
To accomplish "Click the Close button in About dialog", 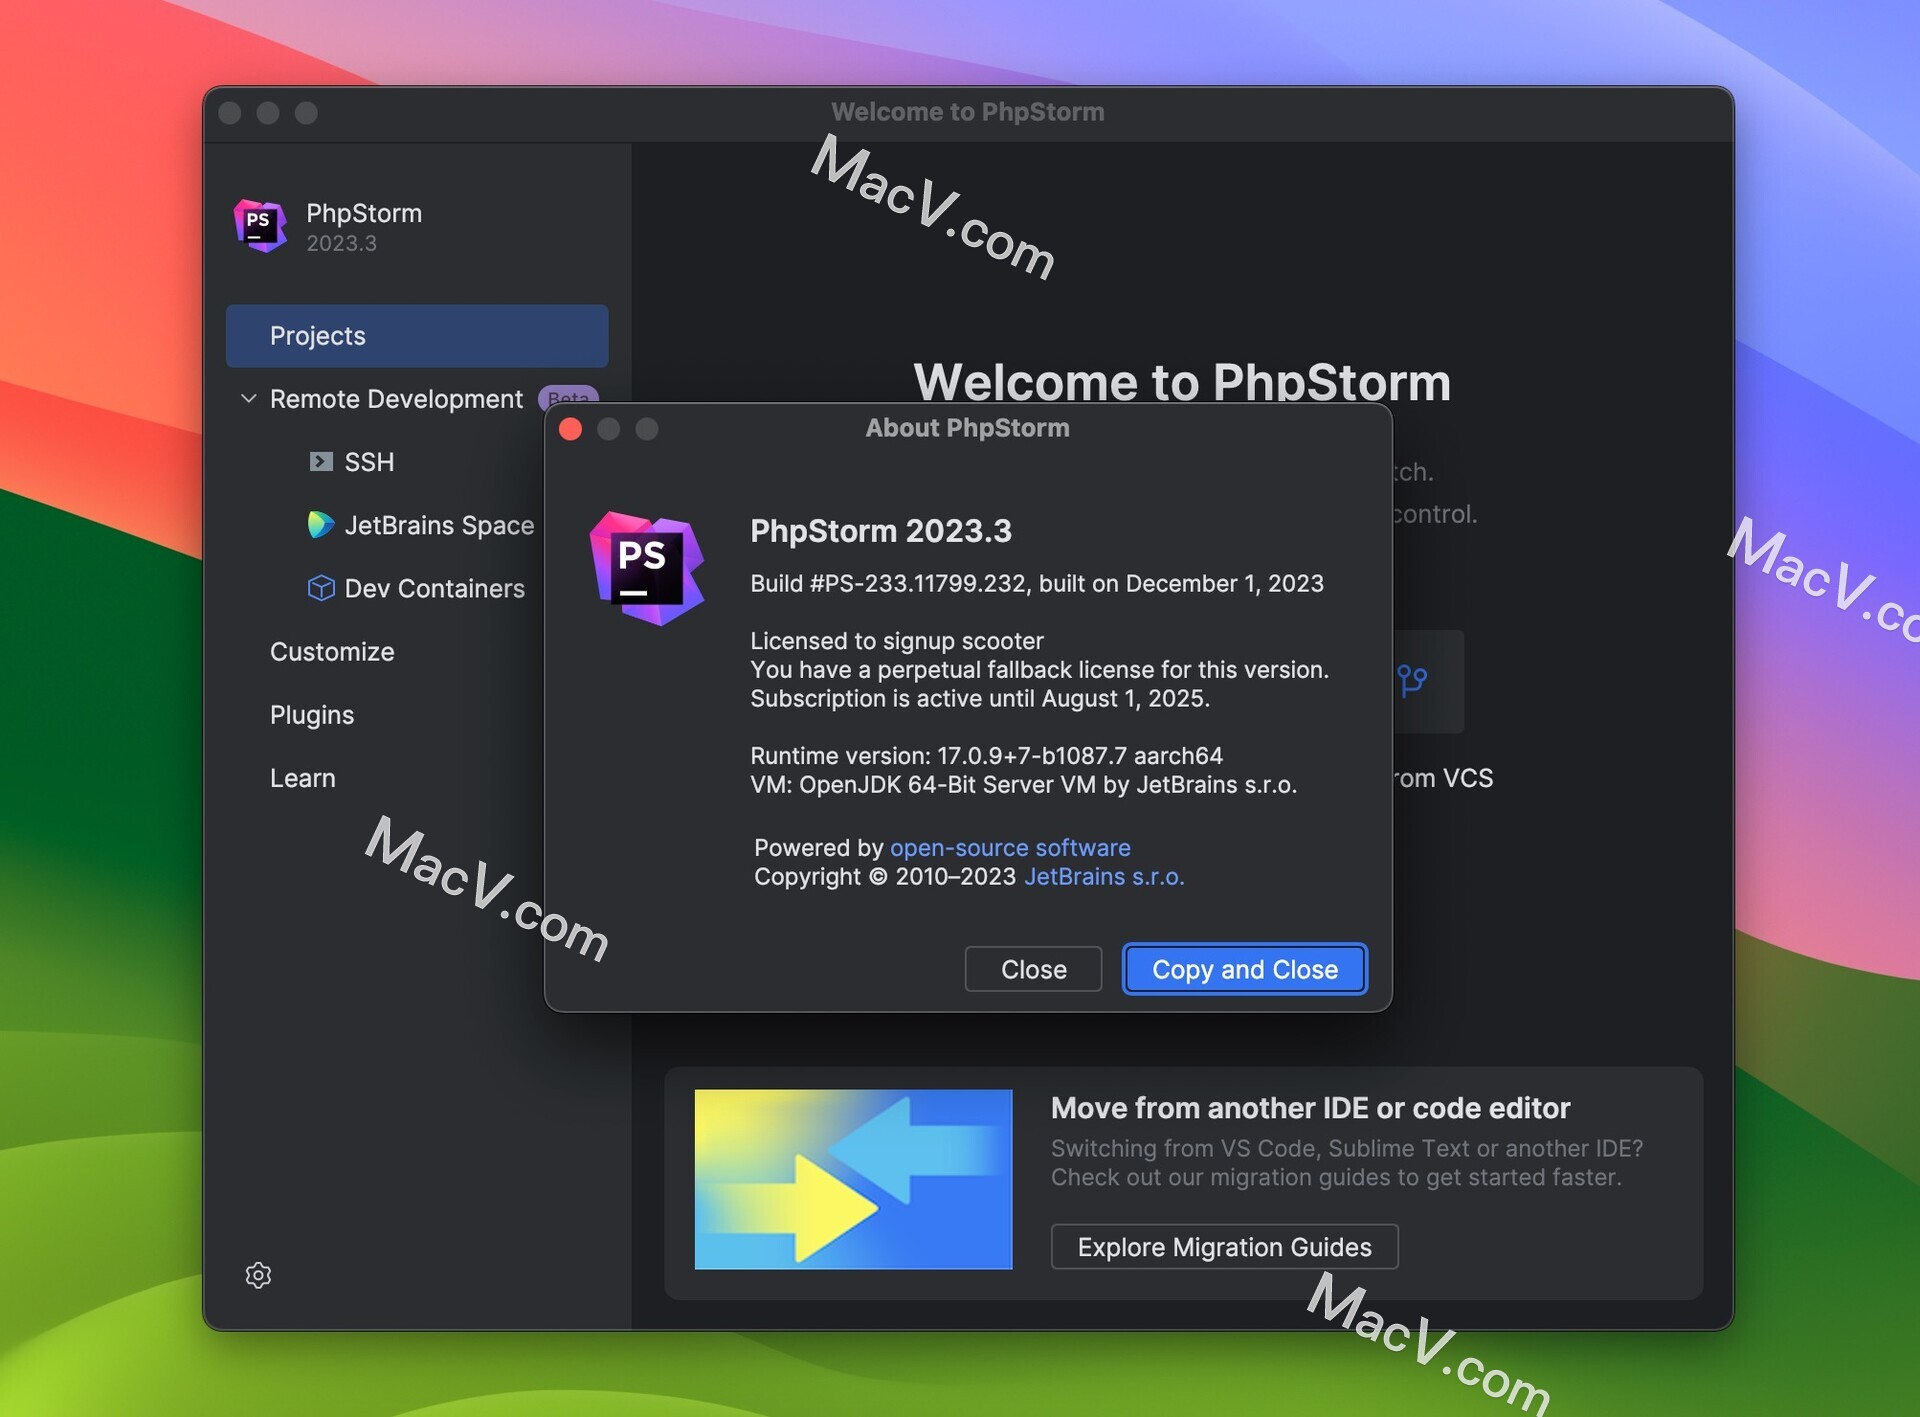I will 1033,969.
